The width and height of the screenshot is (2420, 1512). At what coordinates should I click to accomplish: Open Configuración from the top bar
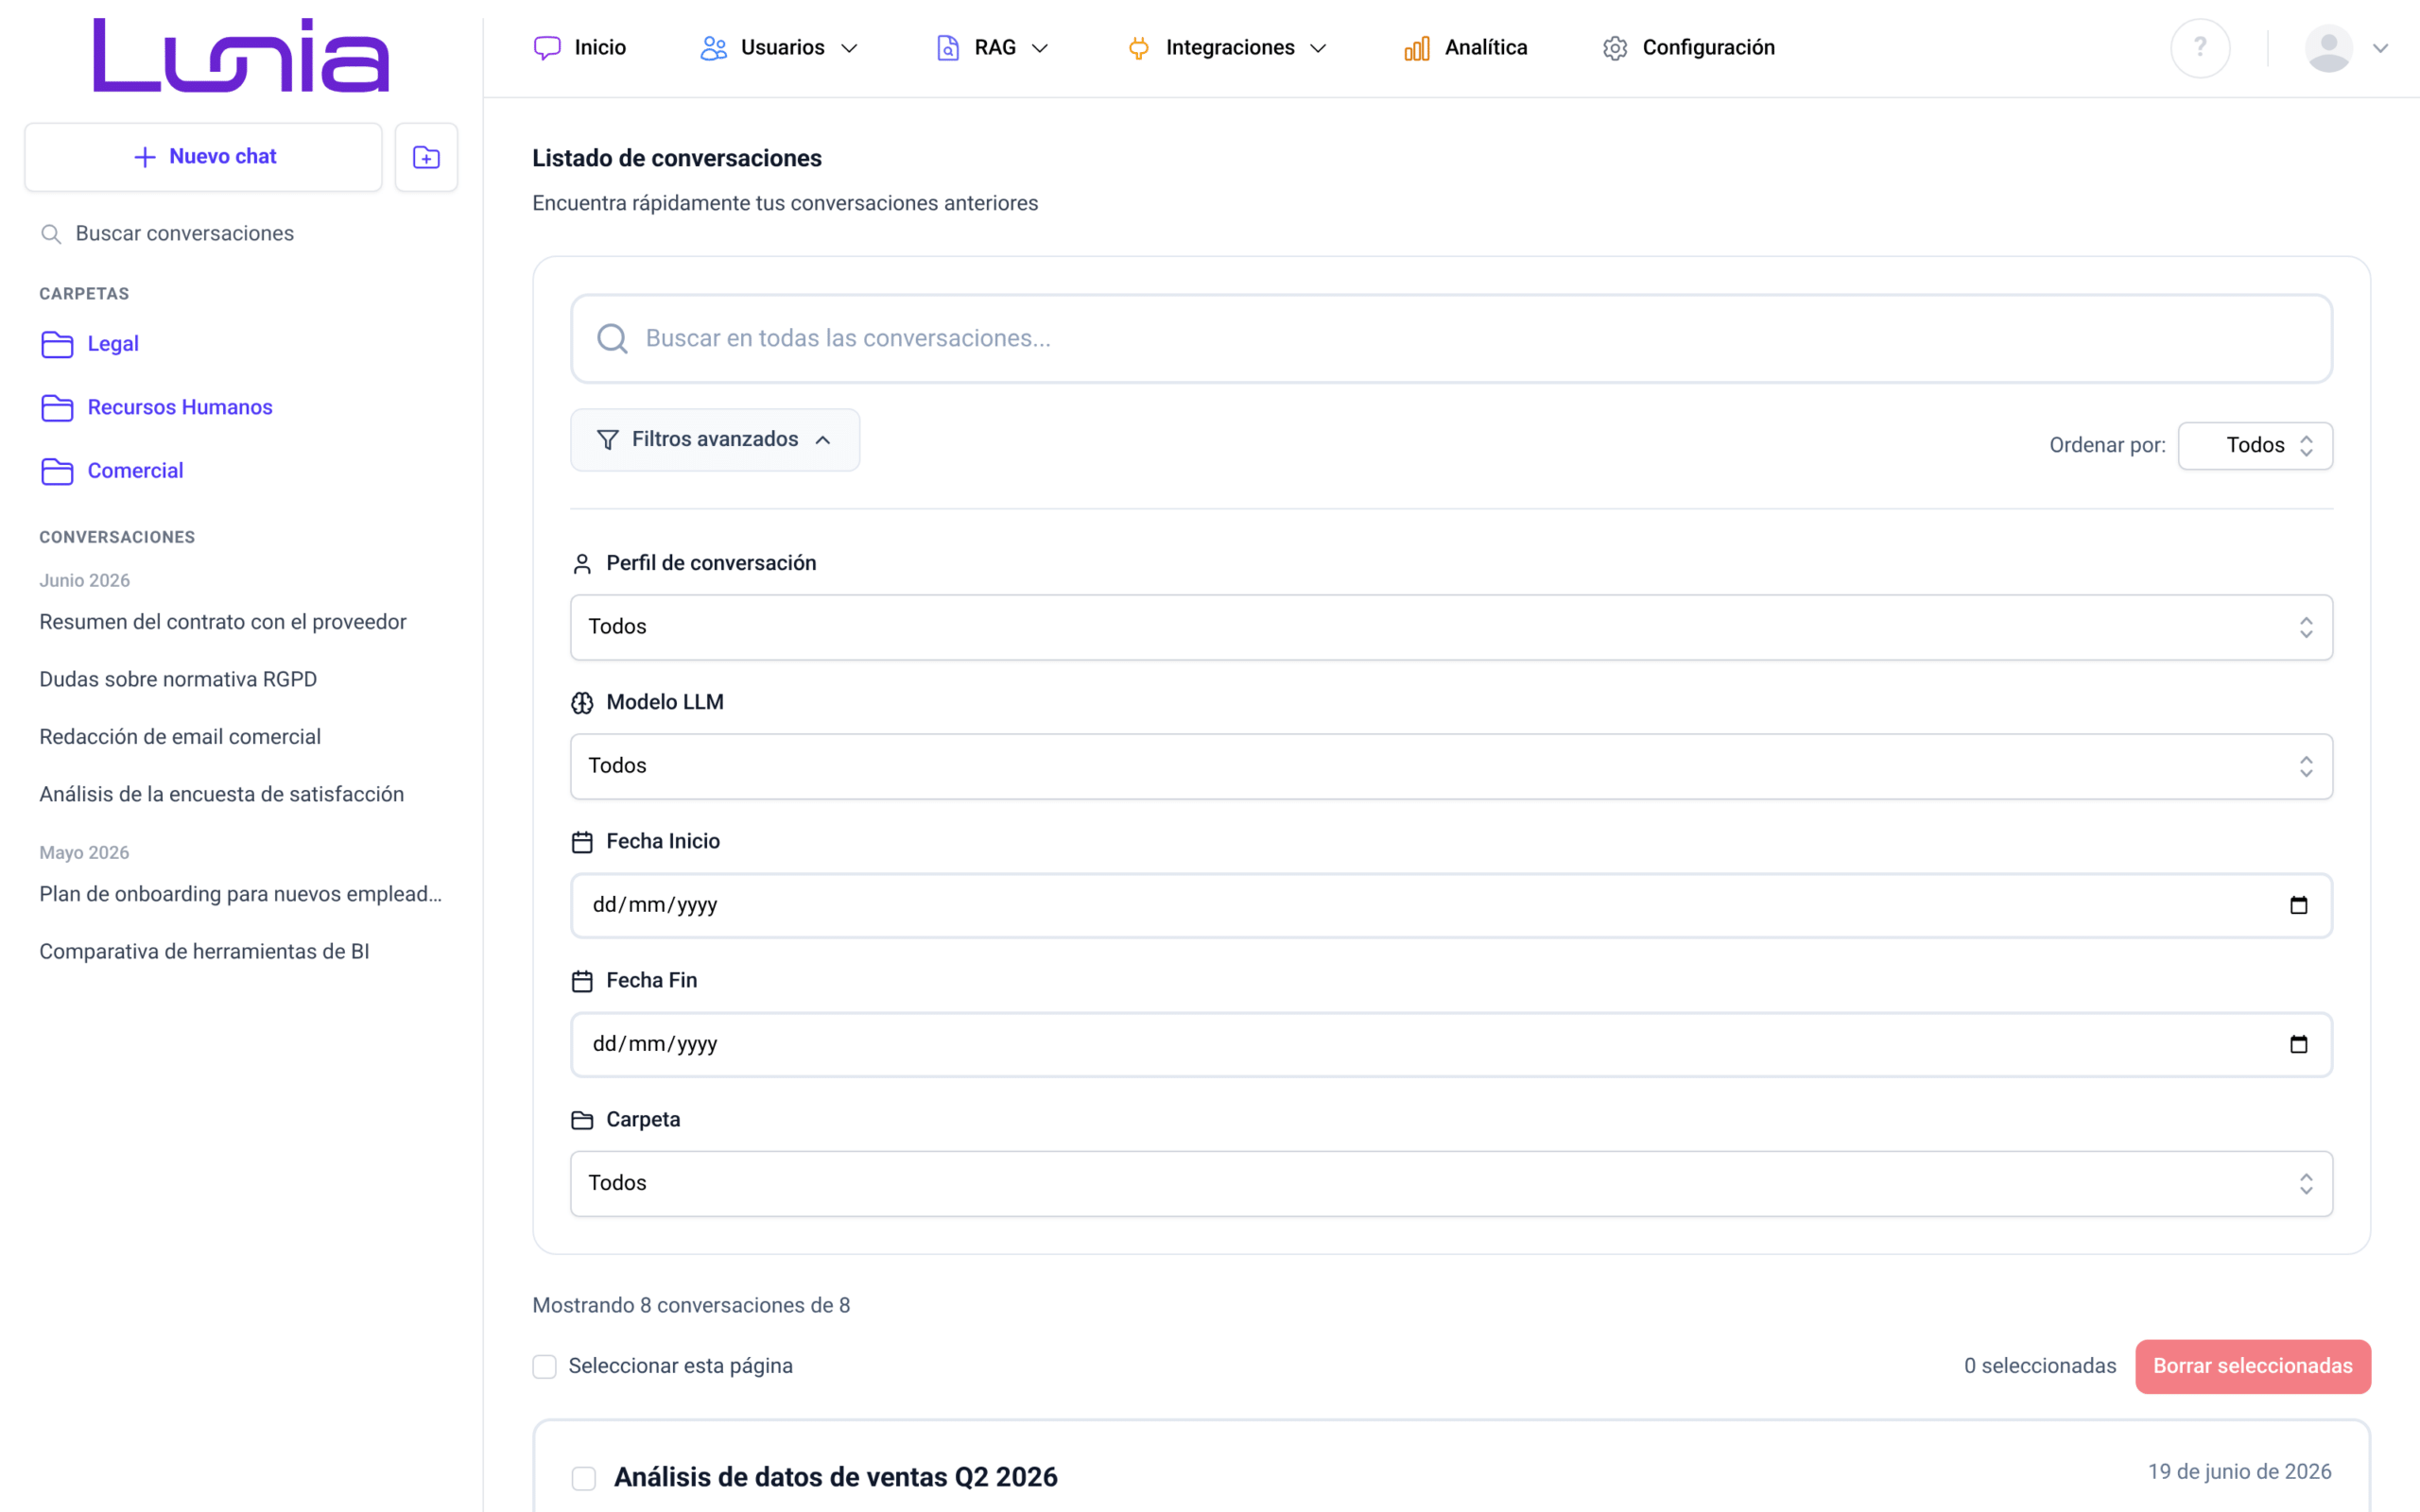point(1688,48)
